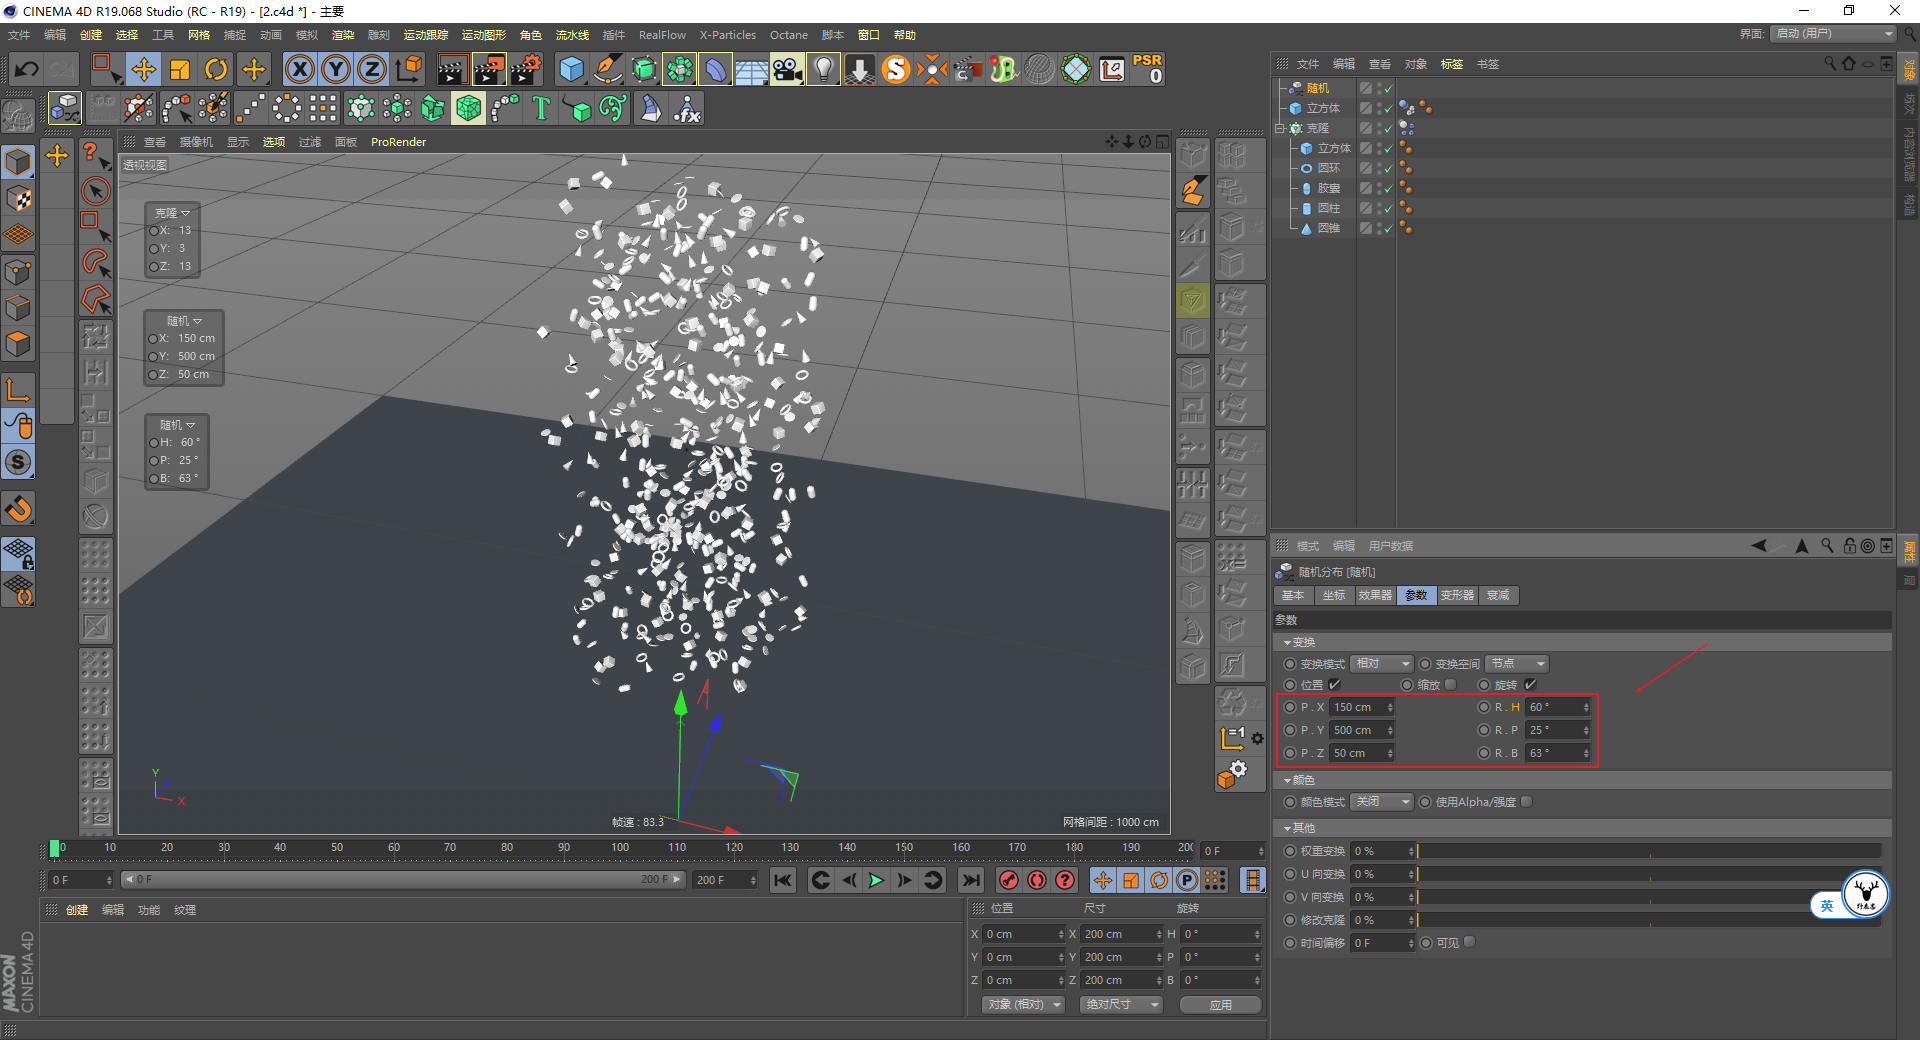Screen dimensions: 1920x1040
Task: Open Render Settings gear clapperboard
Action: (526, 70)
